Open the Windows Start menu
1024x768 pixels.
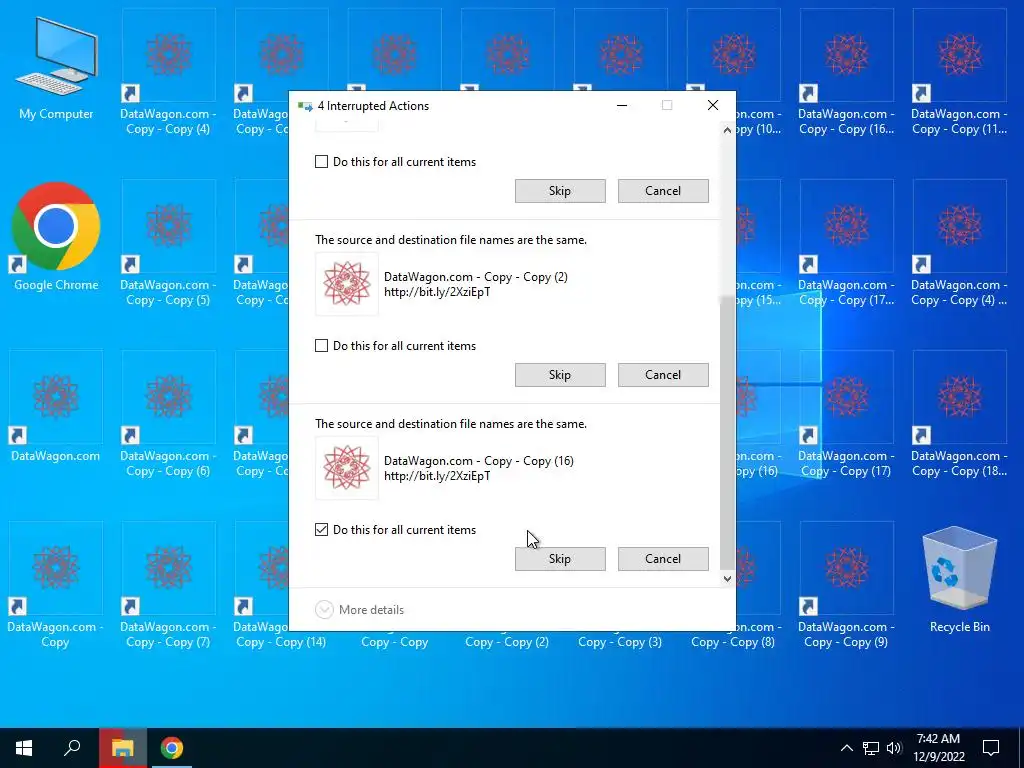coord(24,748)
